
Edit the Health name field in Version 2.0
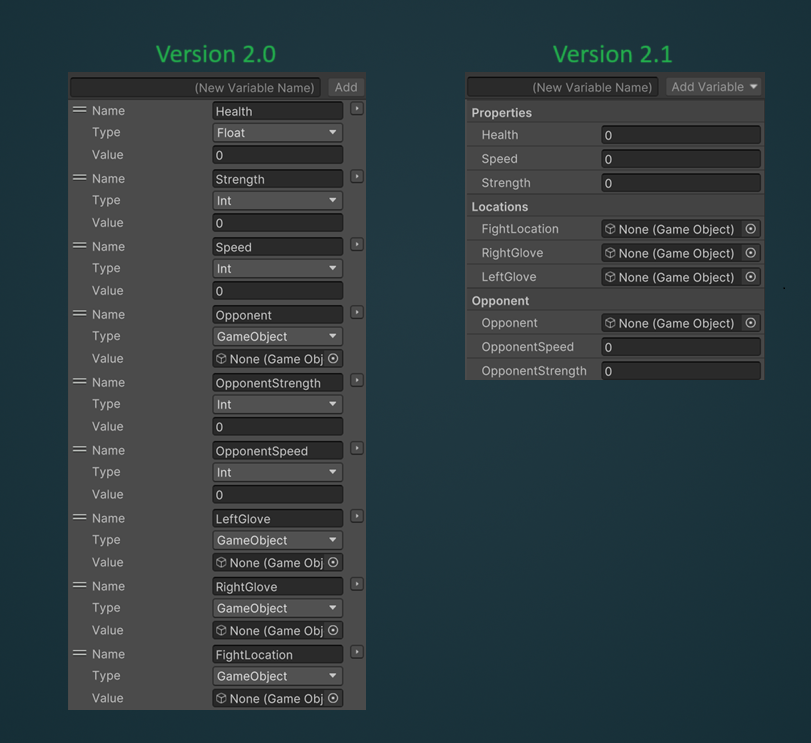(278, 111)
